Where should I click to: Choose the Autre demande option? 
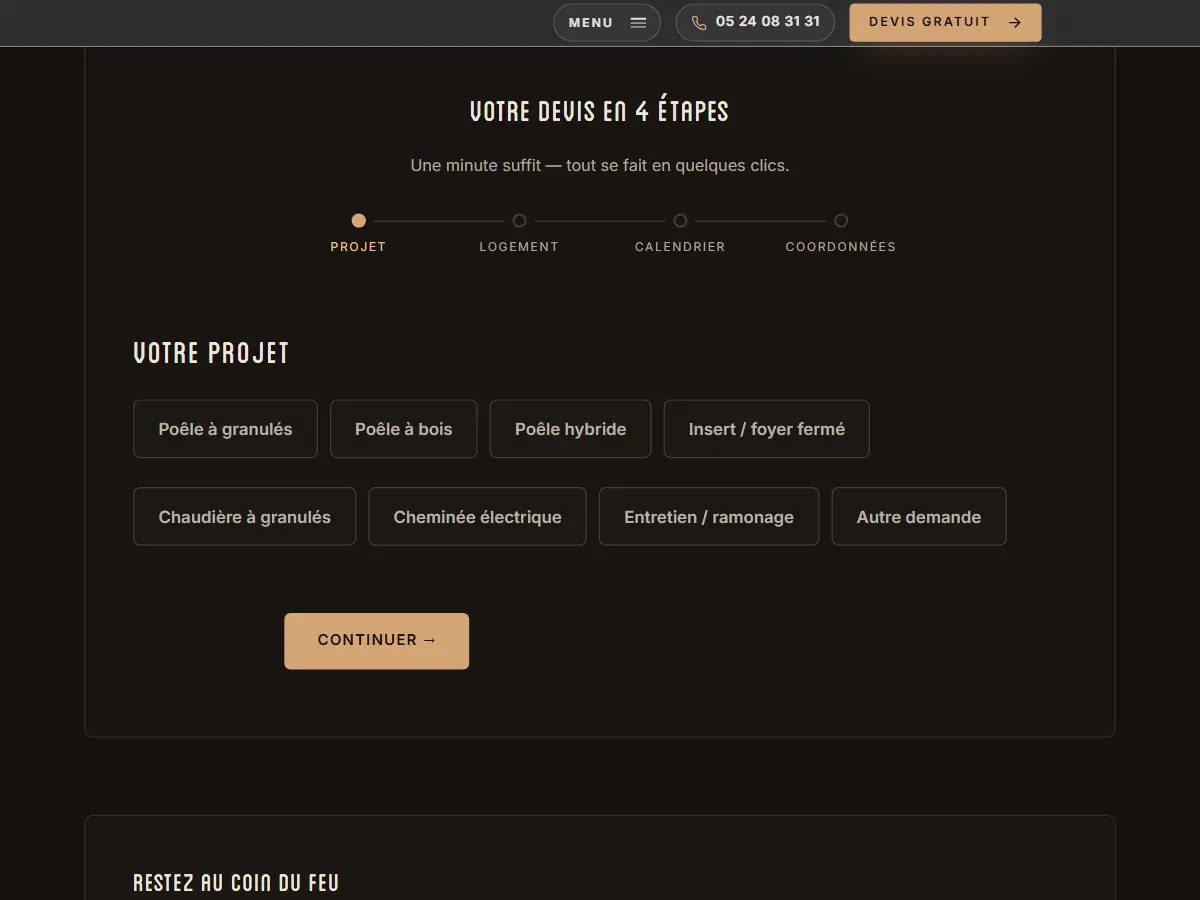point(919,517)
